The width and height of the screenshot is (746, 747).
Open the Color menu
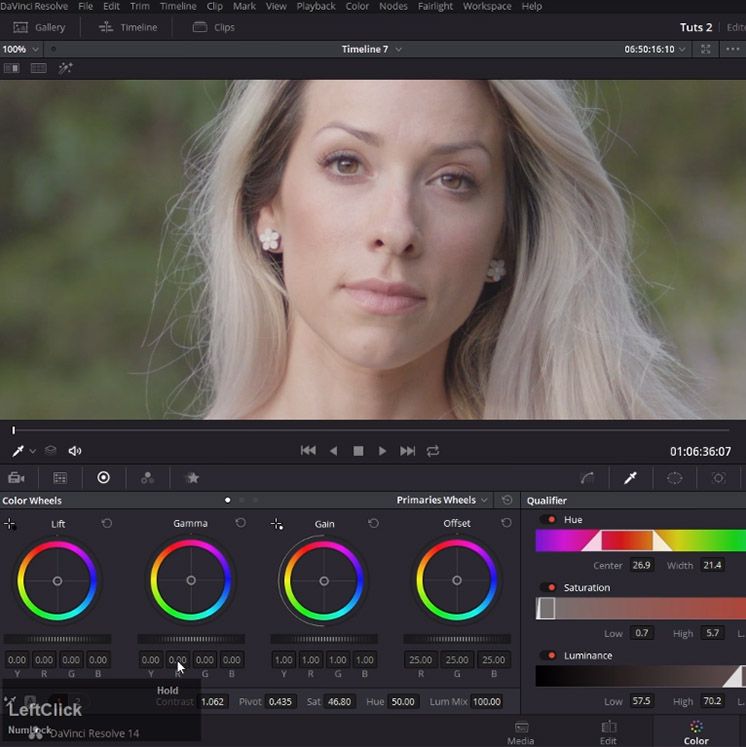(357, 6)
